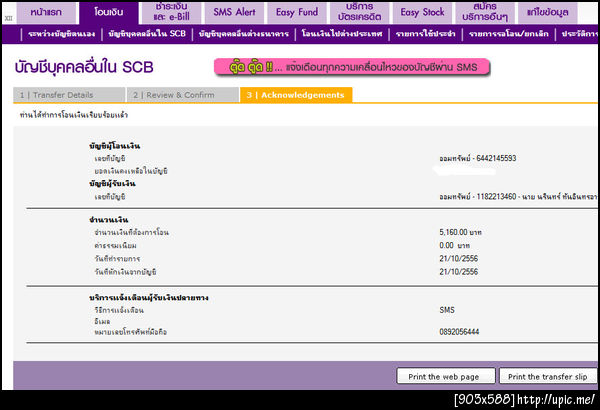This screenshot has width=600, height=410.
Task: Select the โอนเงิน transfer tab
Action: pyautogui.click(x=109, y=12)
